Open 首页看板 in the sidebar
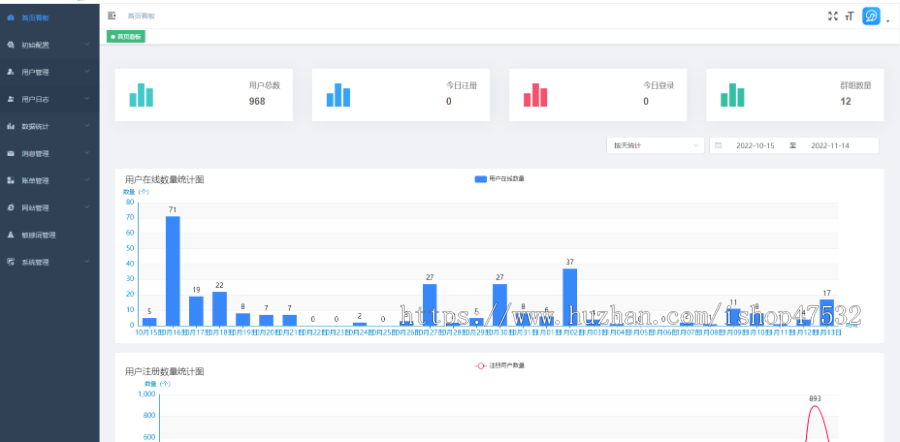 point(49,17)
